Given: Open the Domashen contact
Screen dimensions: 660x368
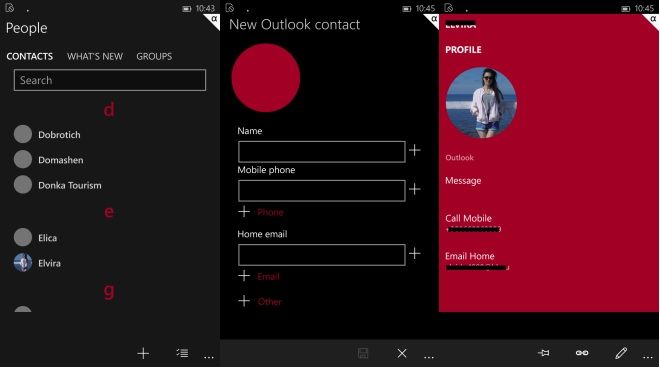Looking at the screenshot, I should point(61,160).
